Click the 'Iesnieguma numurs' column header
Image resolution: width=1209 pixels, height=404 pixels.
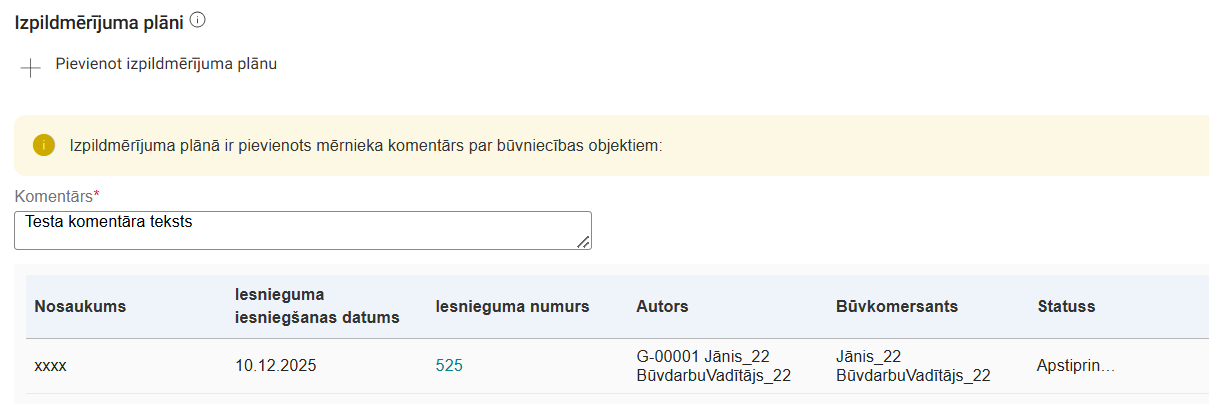(512, 307)
